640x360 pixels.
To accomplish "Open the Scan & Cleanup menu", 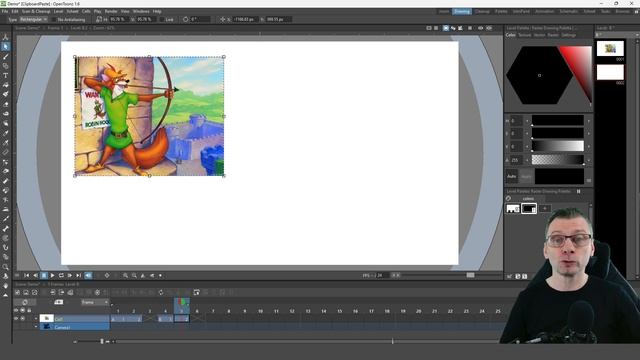I will tap(36, 11).
